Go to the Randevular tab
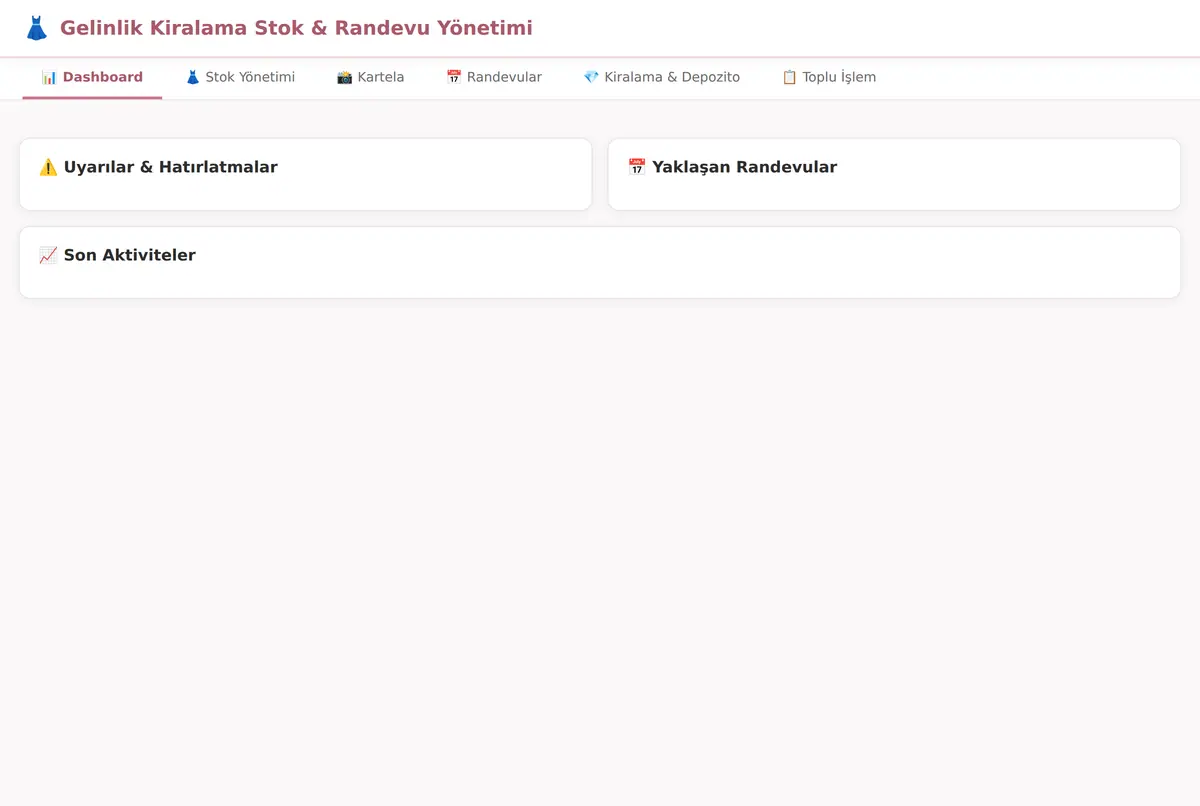The height and width of the screenshot is (806, 1200). click(494, 77)
